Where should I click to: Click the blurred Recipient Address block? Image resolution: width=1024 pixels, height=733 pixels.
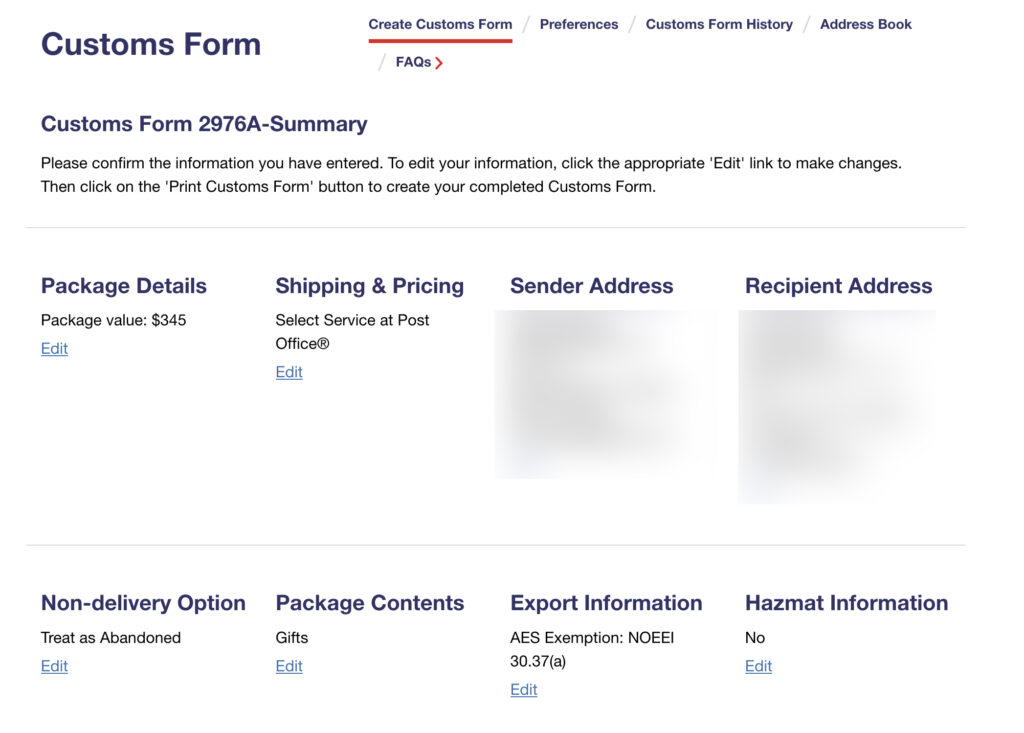tap(837, 404)
